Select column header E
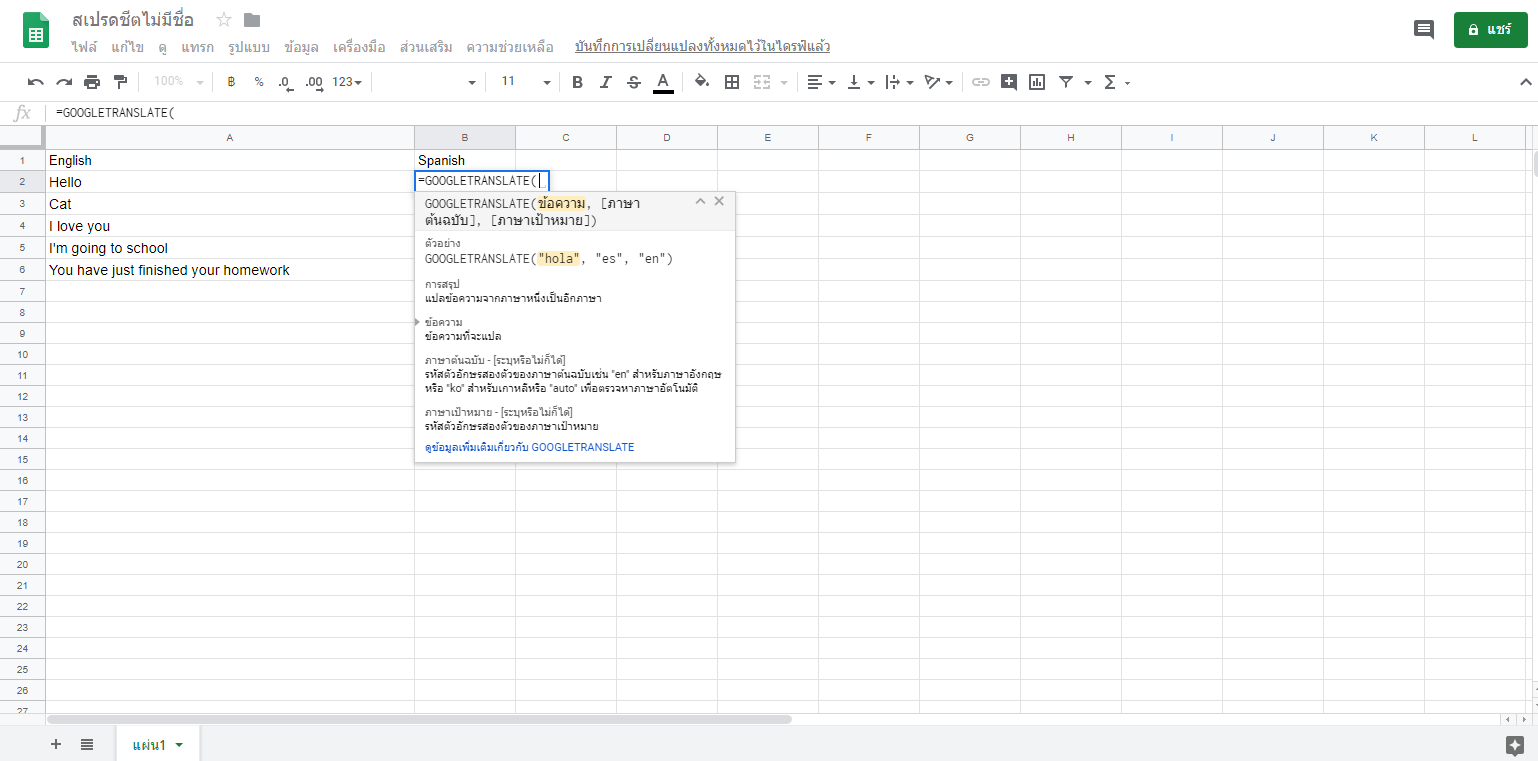Viewport: 1538px width, 761px height. (768, 137)
